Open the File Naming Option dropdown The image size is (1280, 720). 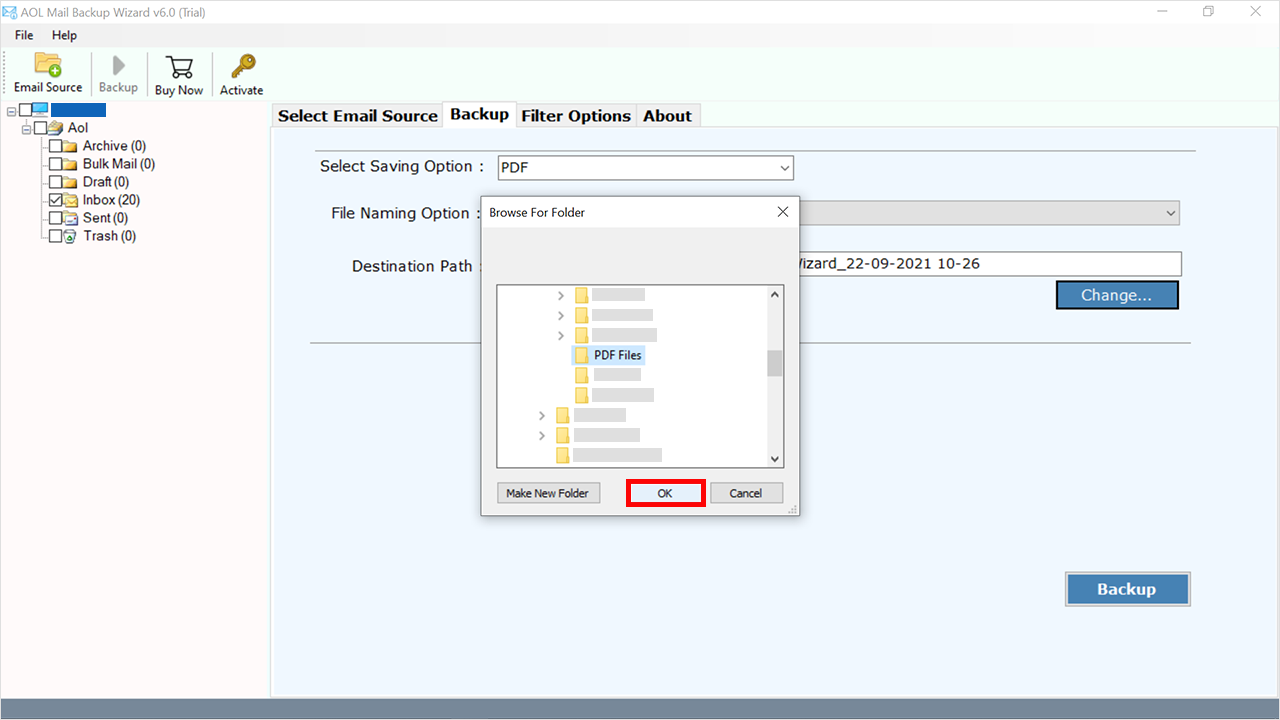coord(1170,213)
